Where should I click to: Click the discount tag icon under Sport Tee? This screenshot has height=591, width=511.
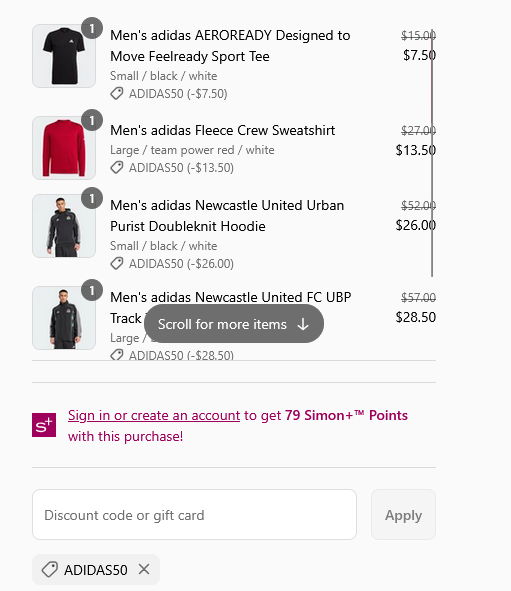pos(117,93)
